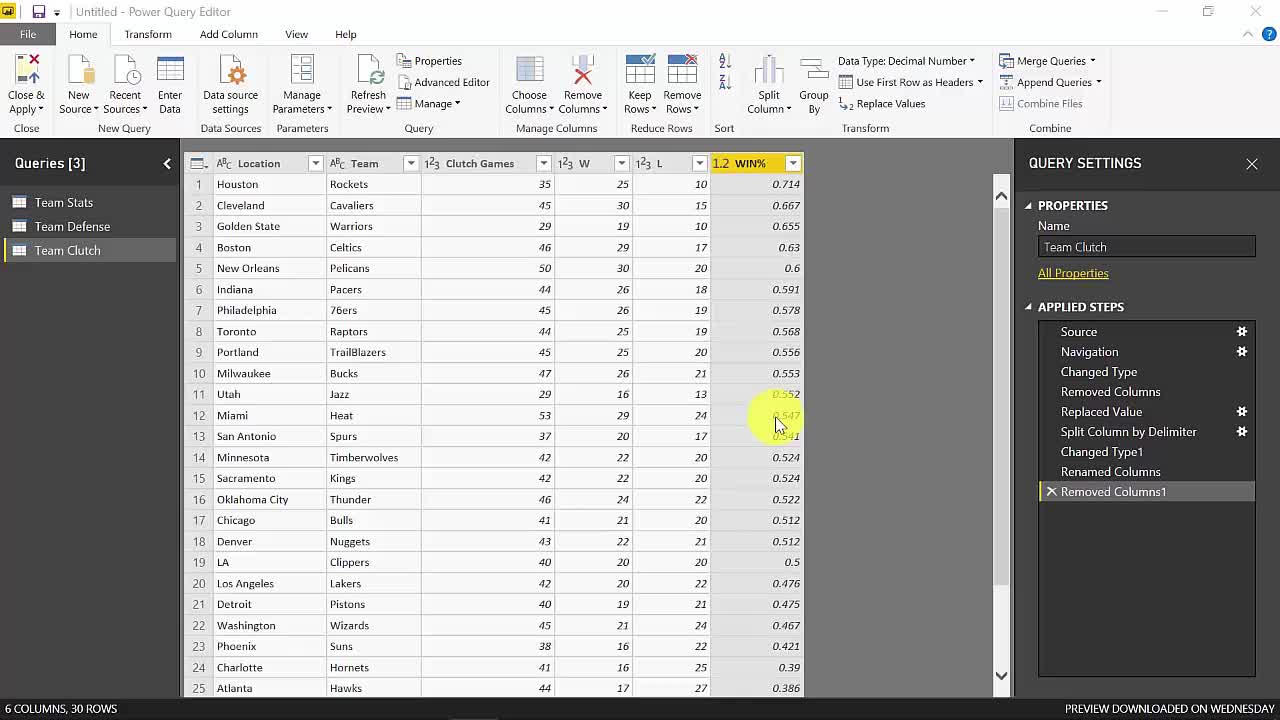Click the Remove Columns icon
Image resolution: width=1280 pixels, height=720 pixels.
point(582,72)
